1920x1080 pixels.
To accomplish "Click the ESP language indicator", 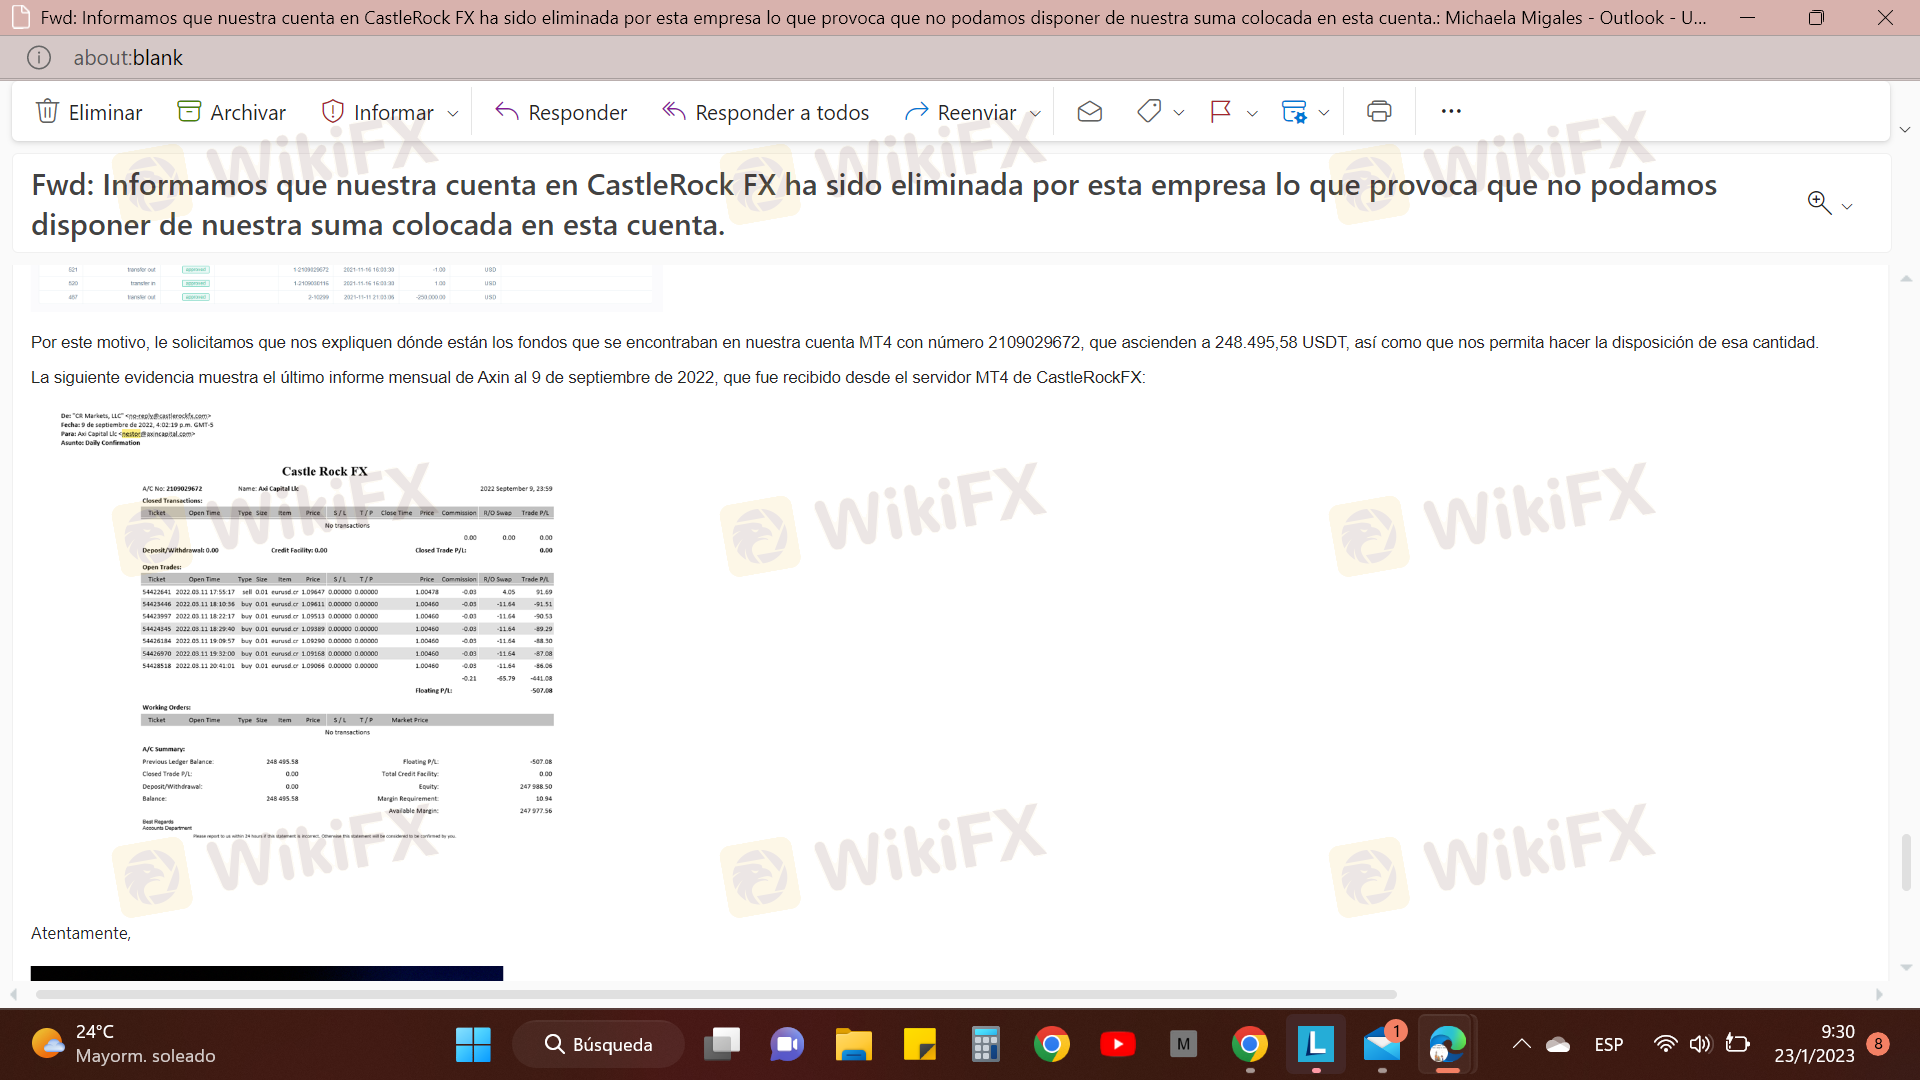I will (1608, 1045).
